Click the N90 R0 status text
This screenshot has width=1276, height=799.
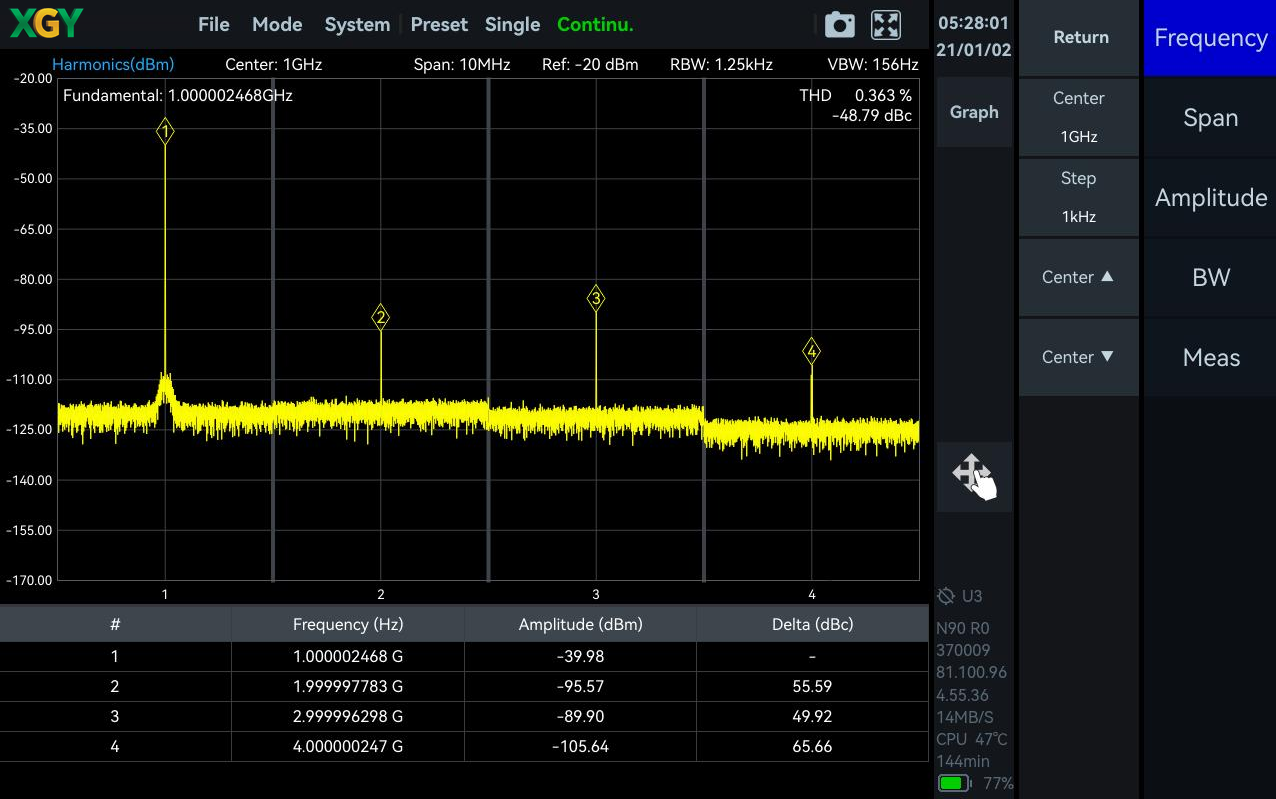pos(962,629)
